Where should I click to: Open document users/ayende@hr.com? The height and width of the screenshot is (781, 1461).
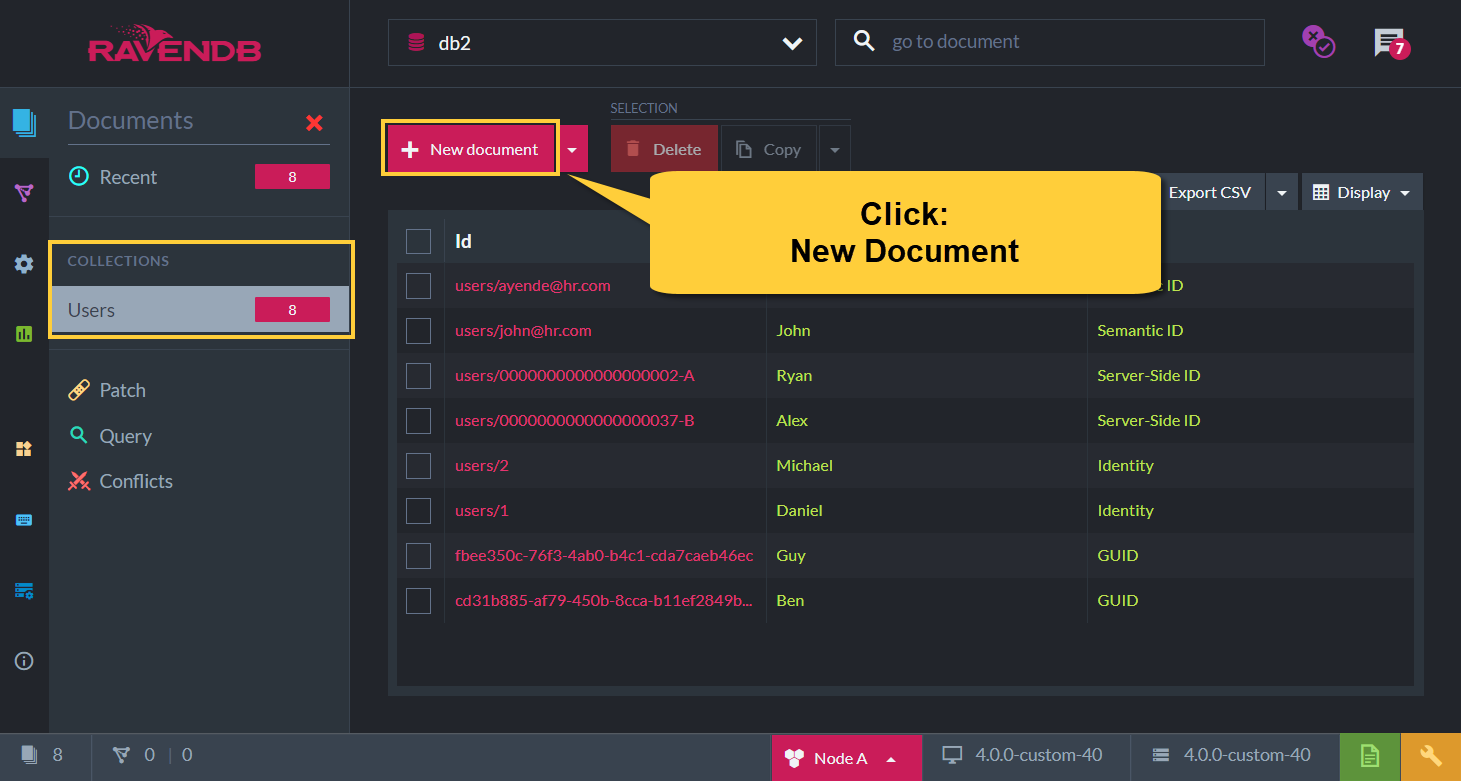532,285
